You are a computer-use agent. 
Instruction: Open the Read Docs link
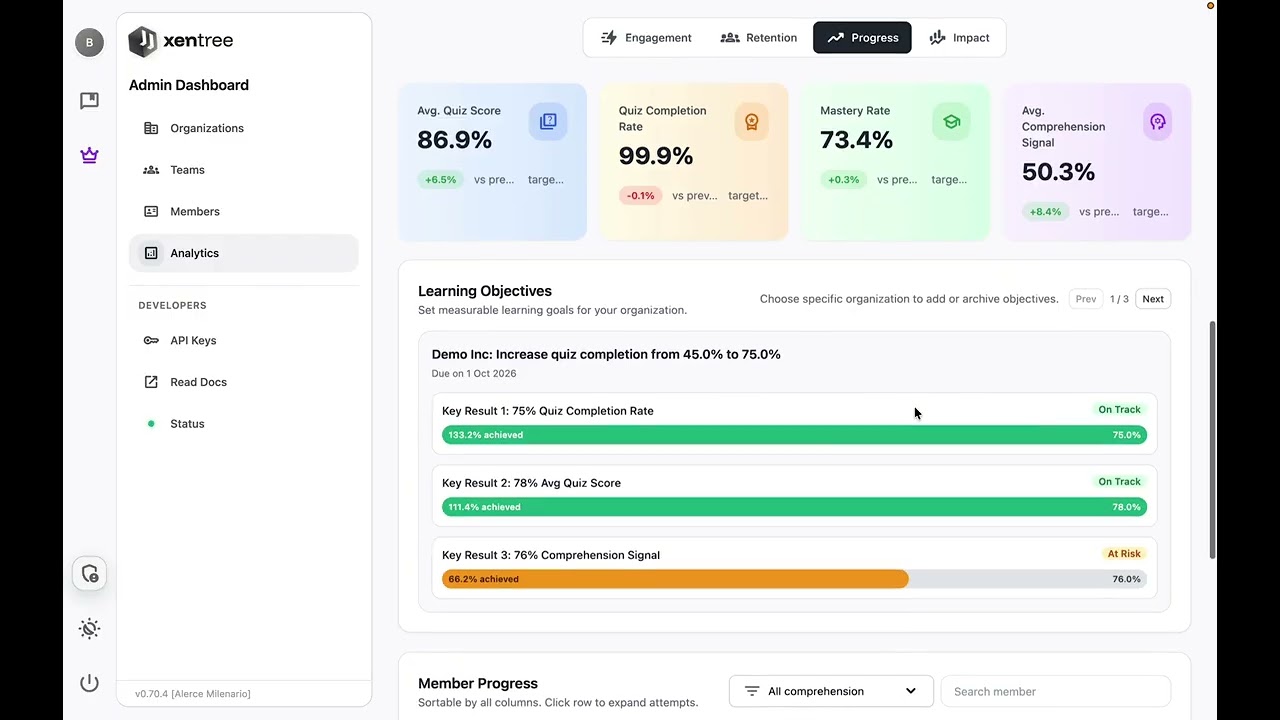click(243, 382)
